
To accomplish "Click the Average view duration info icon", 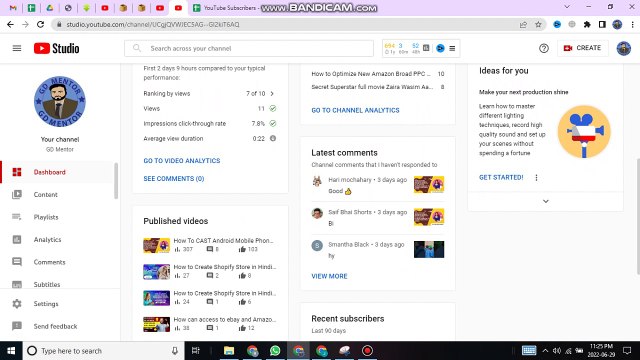I will (273, 138).
